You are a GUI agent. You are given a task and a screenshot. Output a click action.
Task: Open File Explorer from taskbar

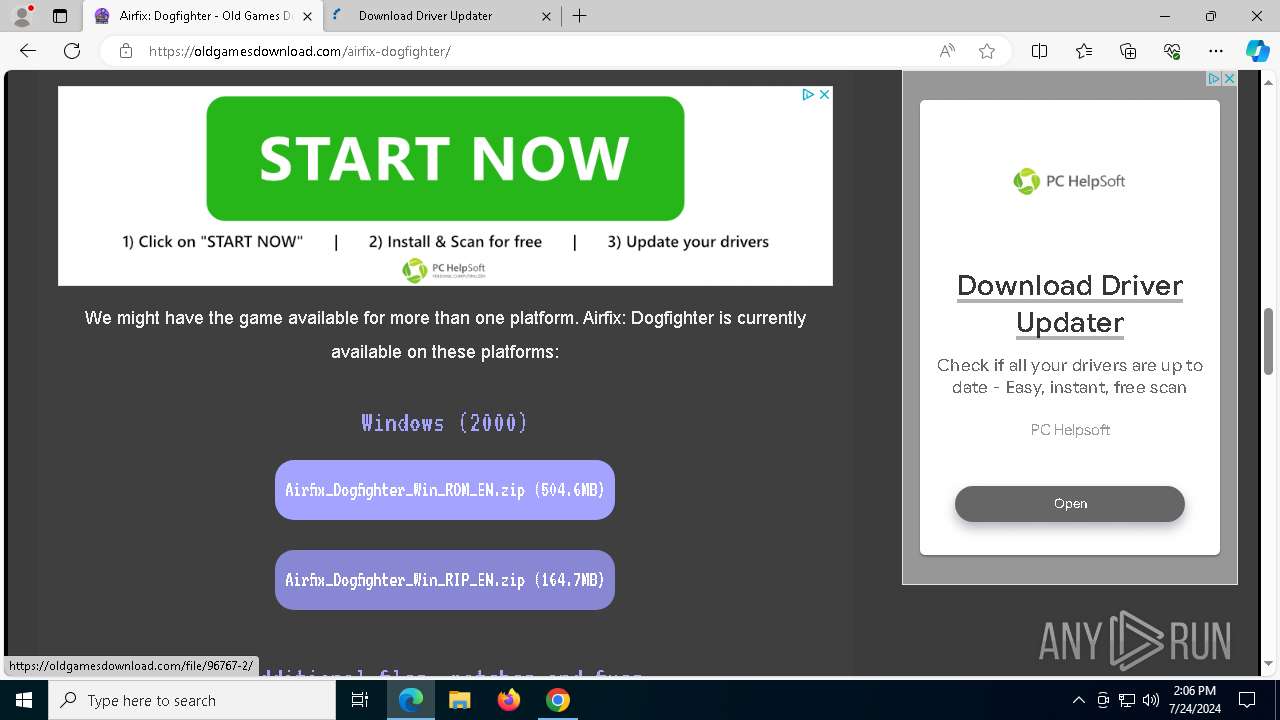459,700
